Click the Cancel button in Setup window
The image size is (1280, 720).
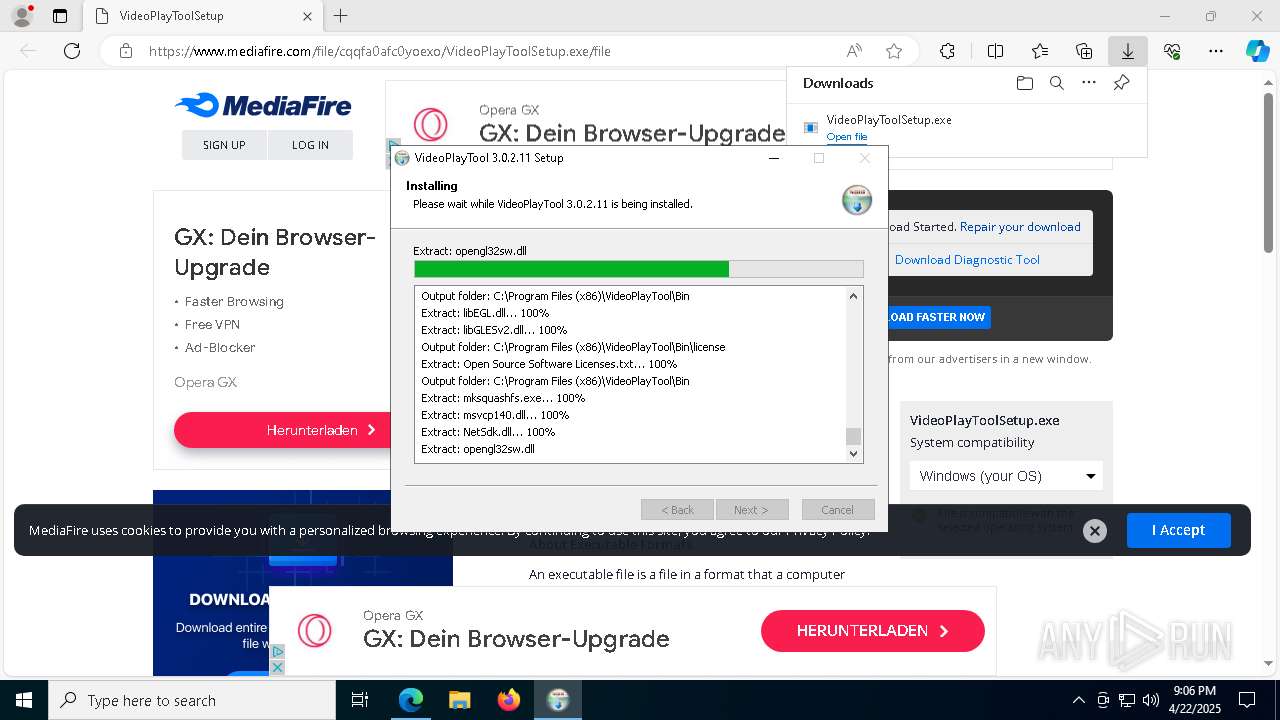[838, 510]
